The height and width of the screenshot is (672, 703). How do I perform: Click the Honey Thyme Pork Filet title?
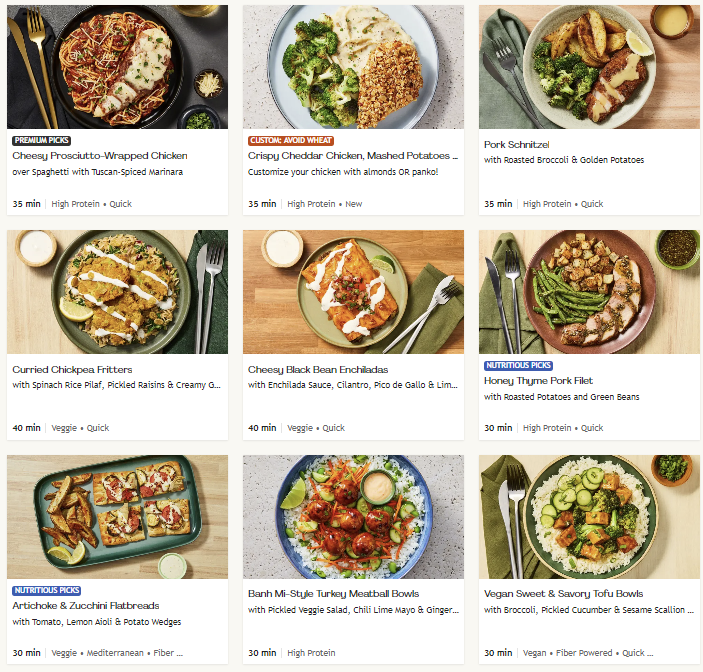pos(539,381)
